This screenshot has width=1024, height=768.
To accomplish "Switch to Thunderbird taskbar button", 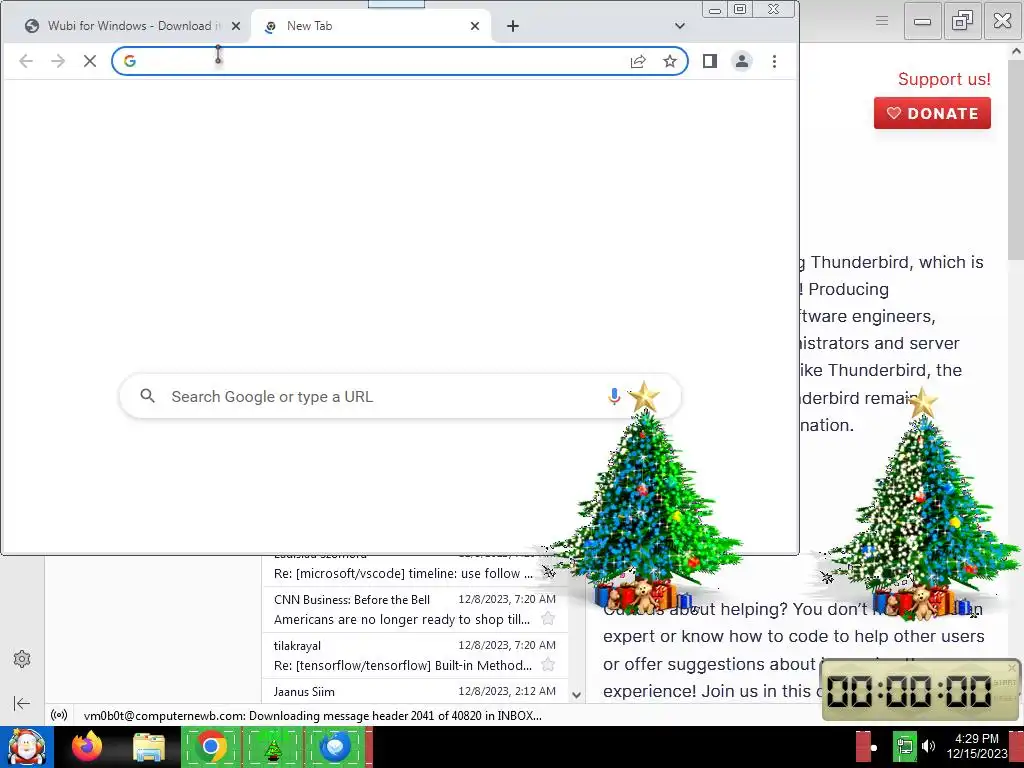I will 336,748.
